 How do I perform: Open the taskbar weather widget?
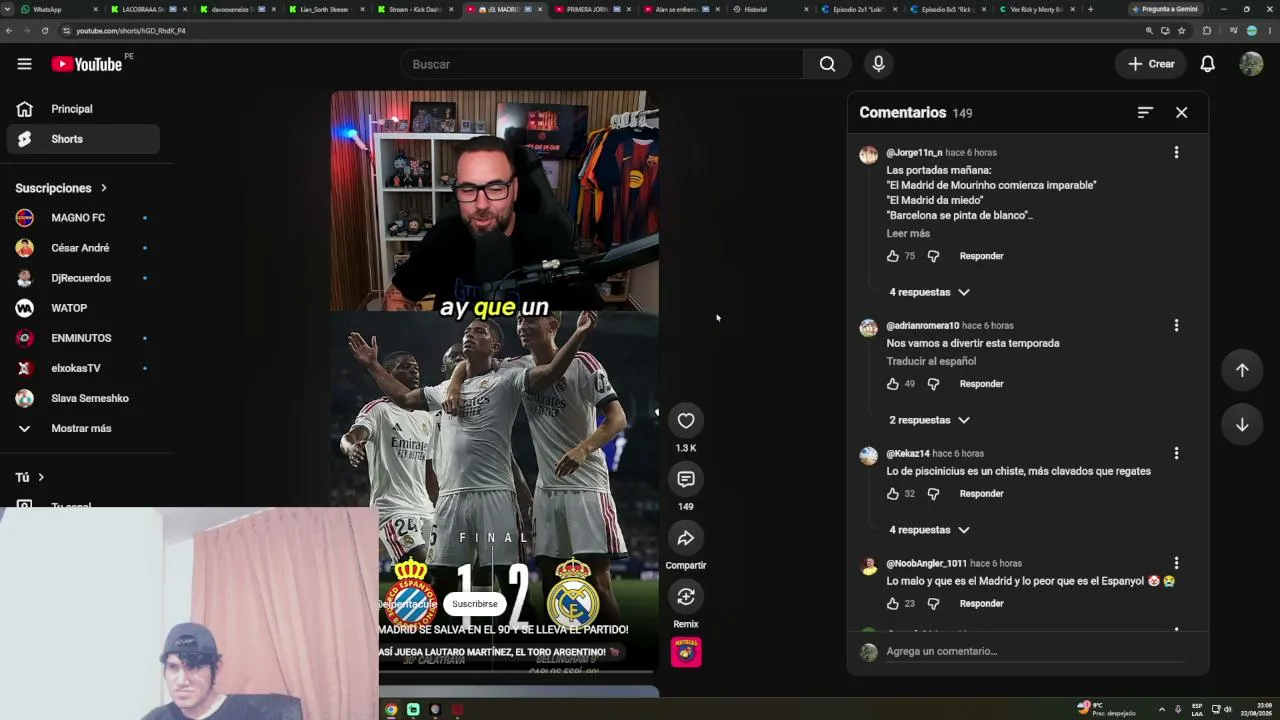point(1107,709)
